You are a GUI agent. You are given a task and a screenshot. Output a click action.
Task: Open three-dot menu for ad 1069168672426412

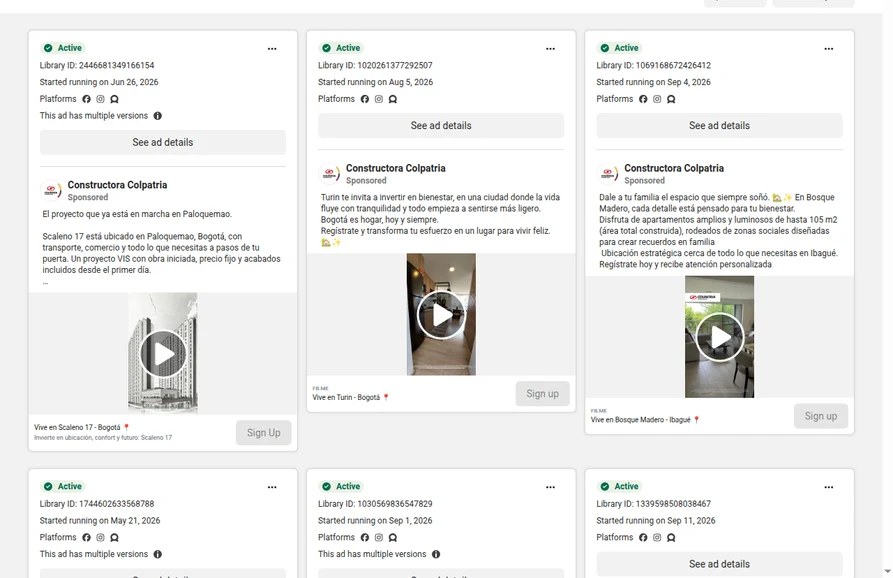click(829, 48)
